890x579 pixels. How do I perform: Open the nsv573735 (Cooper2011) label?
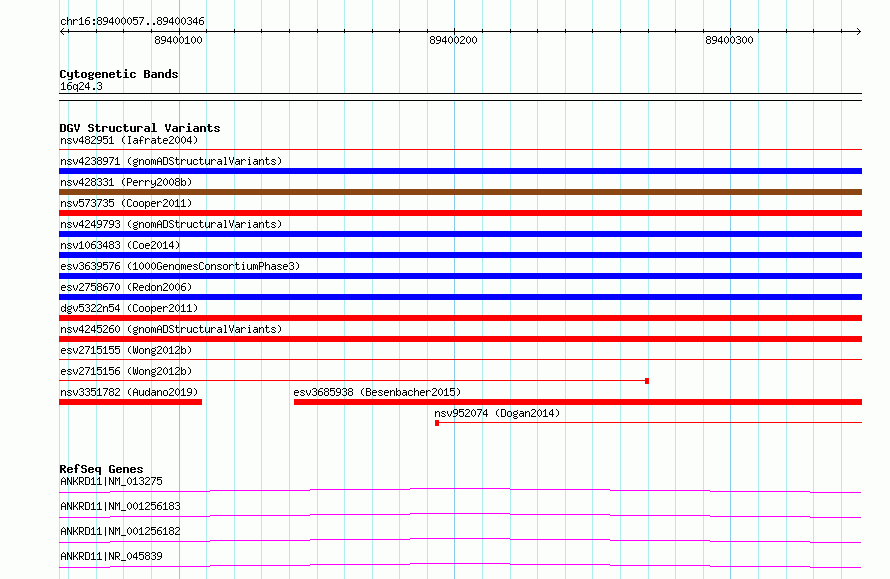tap(126, 203)
